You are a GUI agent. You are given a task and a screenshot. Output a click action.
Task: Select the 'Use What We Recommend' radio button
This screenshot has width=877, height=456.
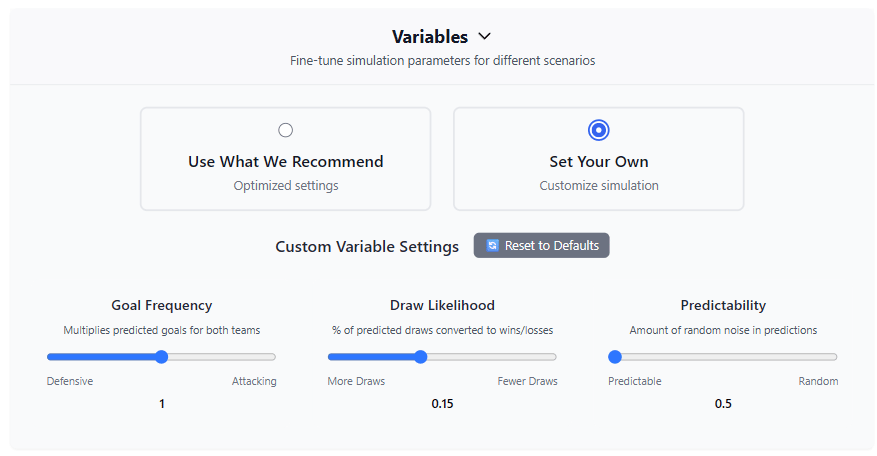pyautogui.click(x=286, y=130)
